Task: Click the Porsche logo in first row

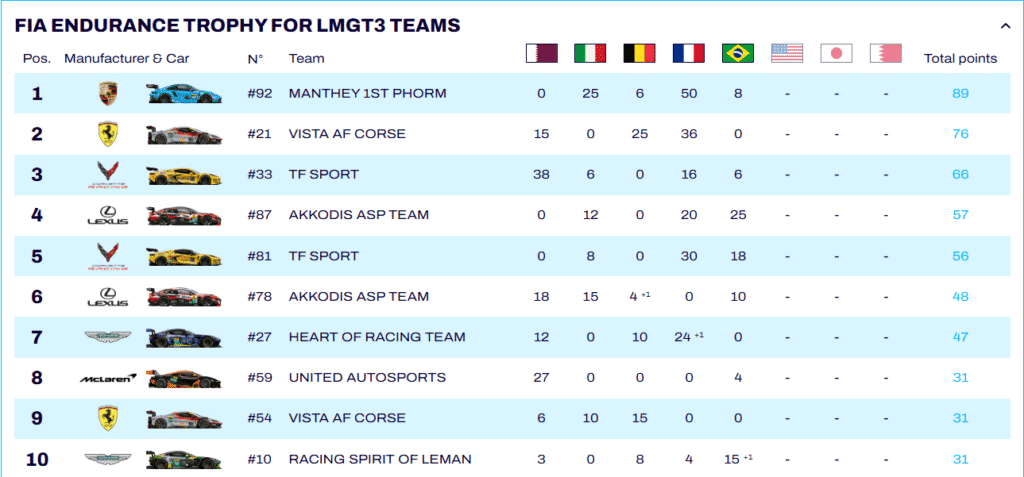Action: (x=107, y=94)
